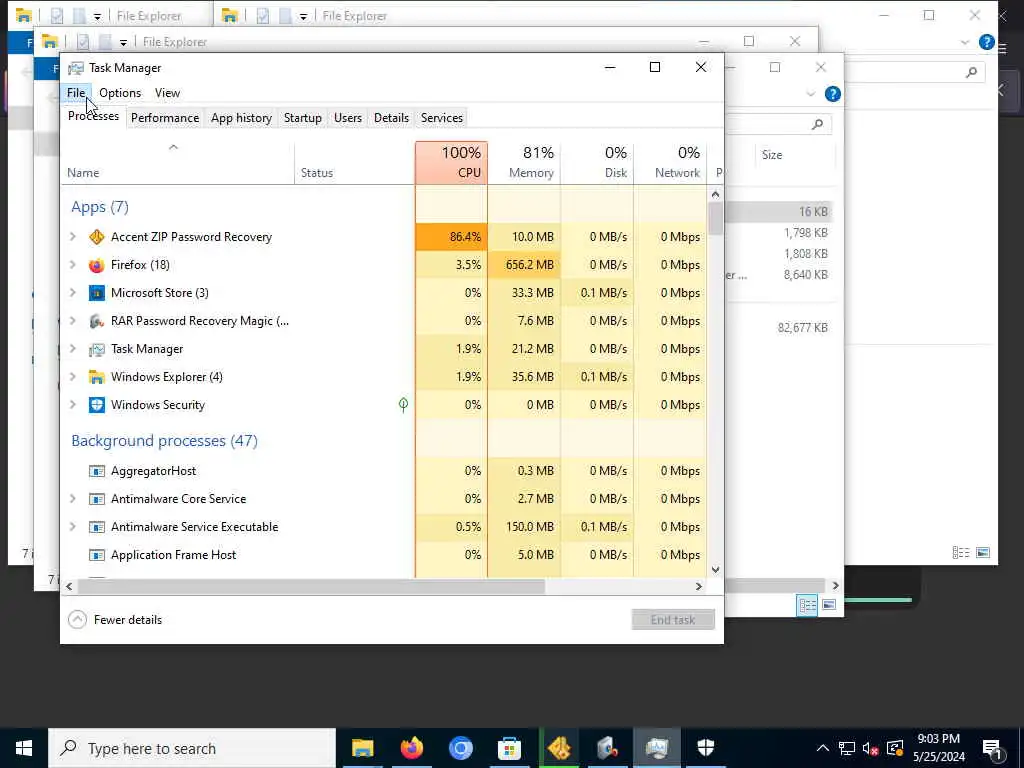Expand the Antimalware Service Executable row
The image size is (1024, 768).
(x=73, y=527)
